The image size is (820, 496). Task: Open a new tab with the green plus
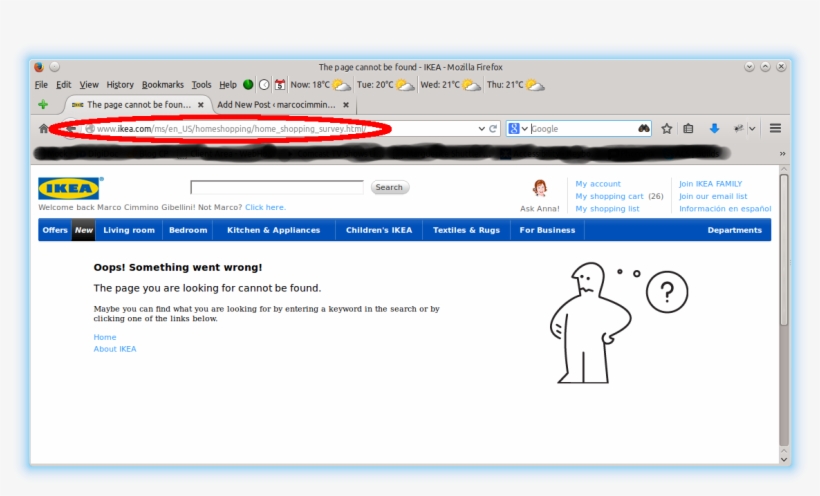pyautogui.click(x=43, y=105)
